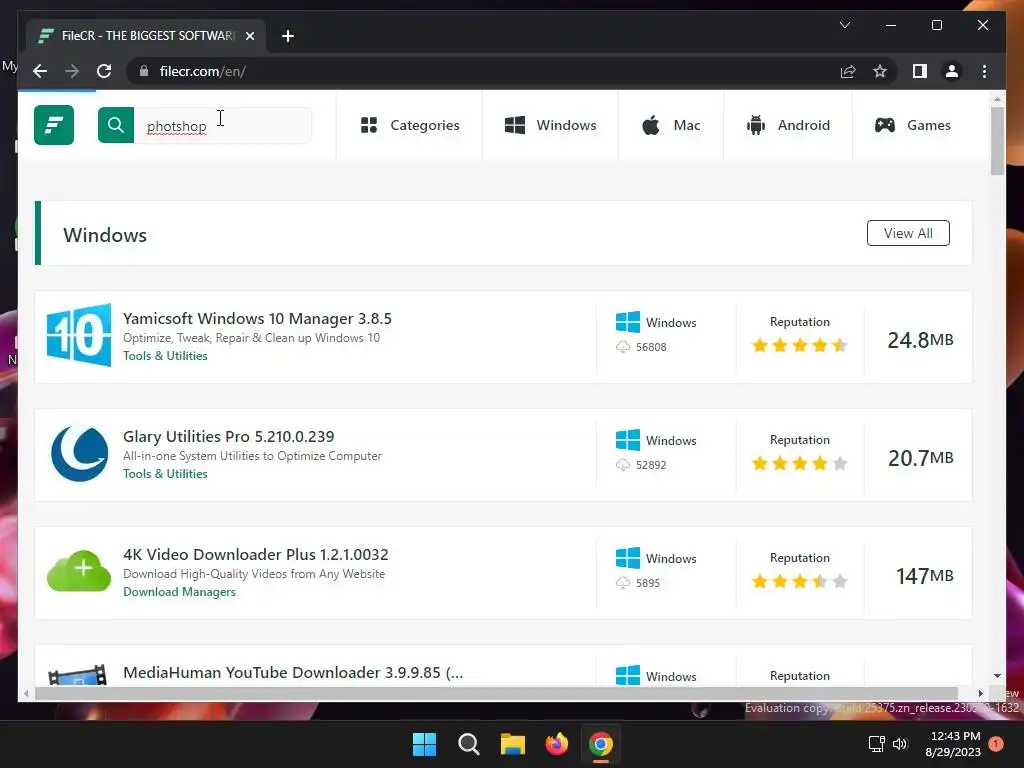Click the 20.7MB file size
The image size is (1024, 768).
click(x=920, y=458)
